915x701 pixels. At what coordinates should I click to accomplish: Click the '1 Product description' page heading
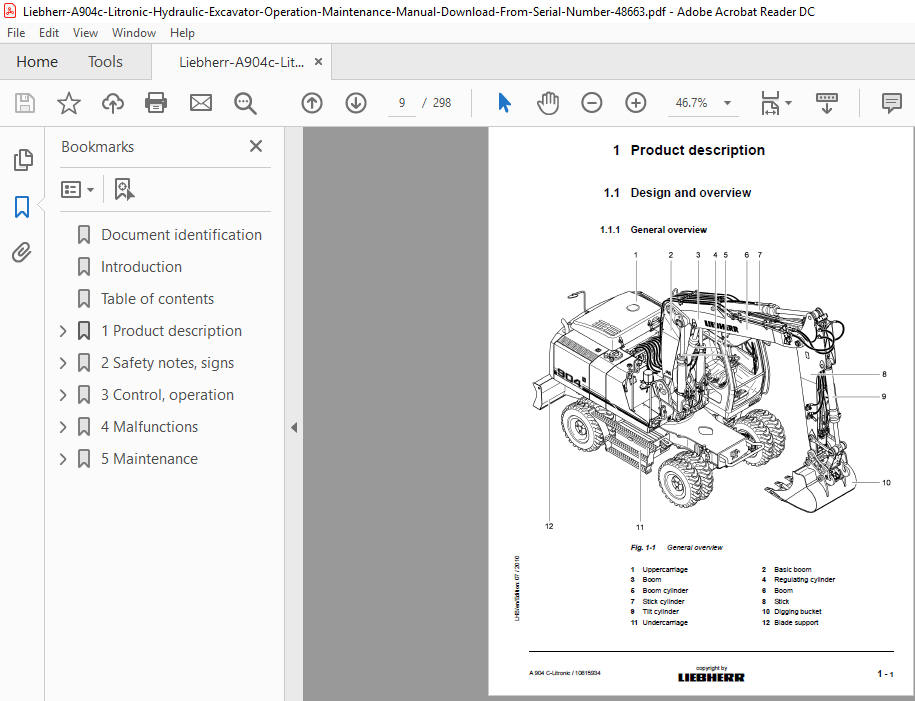coord(689,151)
